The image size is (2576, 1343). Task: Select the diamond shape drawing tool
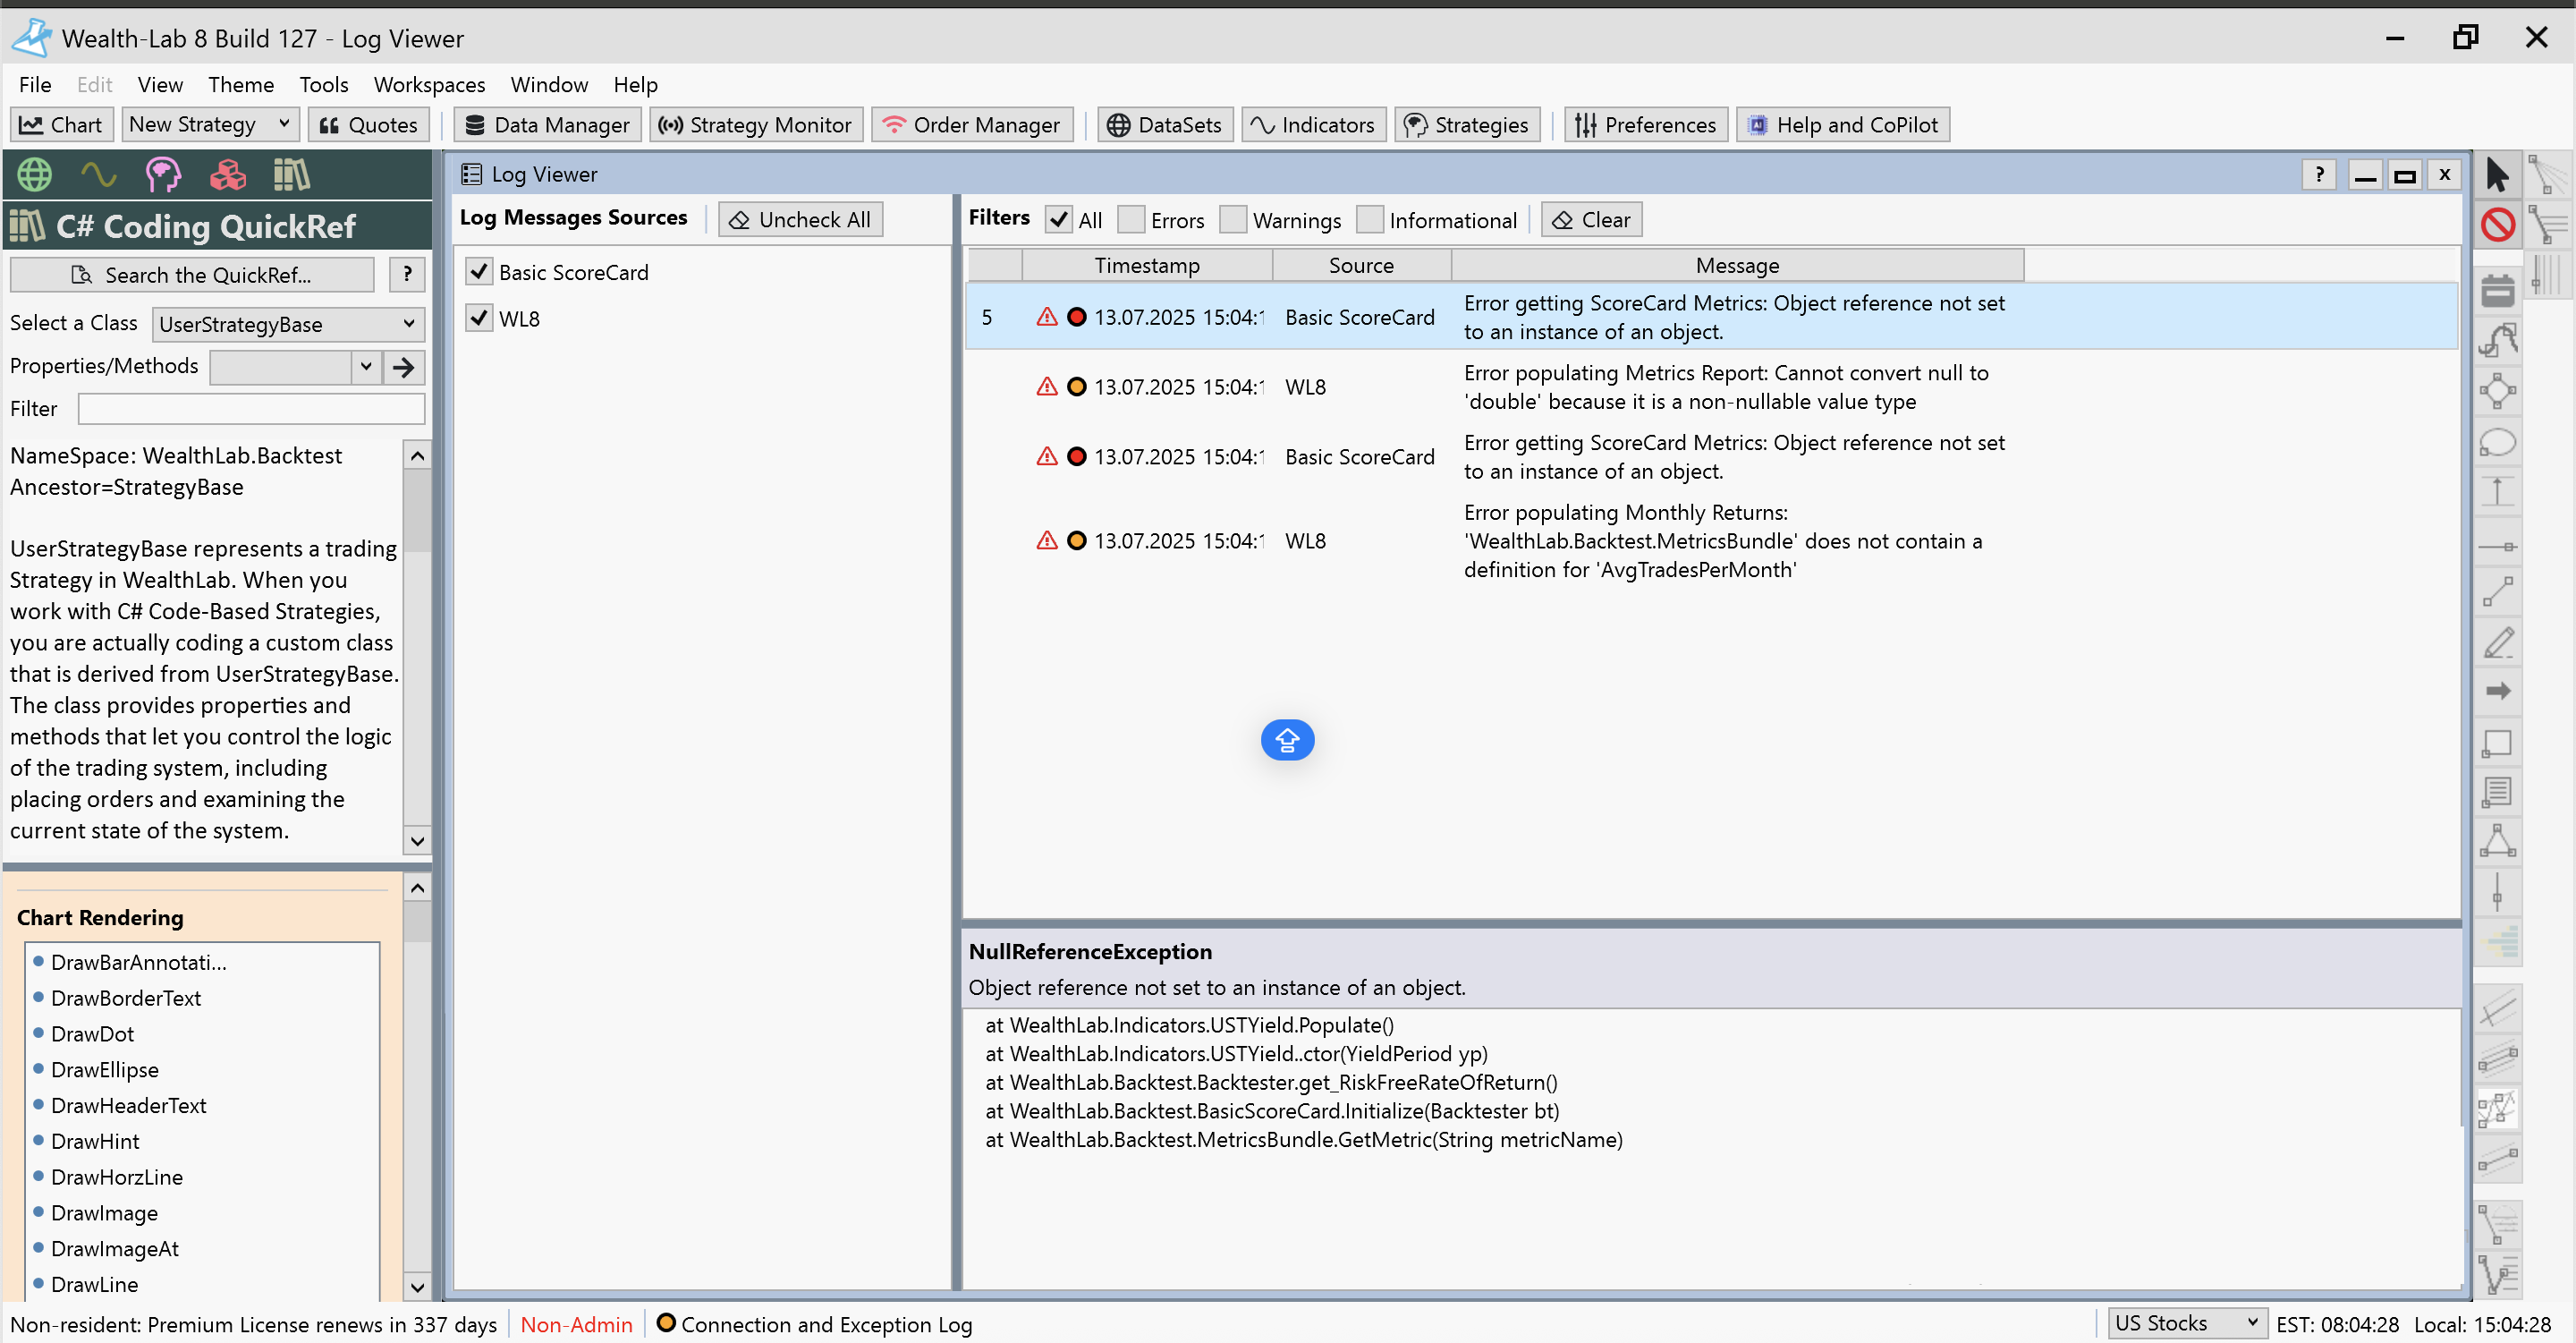point(2497,391)
